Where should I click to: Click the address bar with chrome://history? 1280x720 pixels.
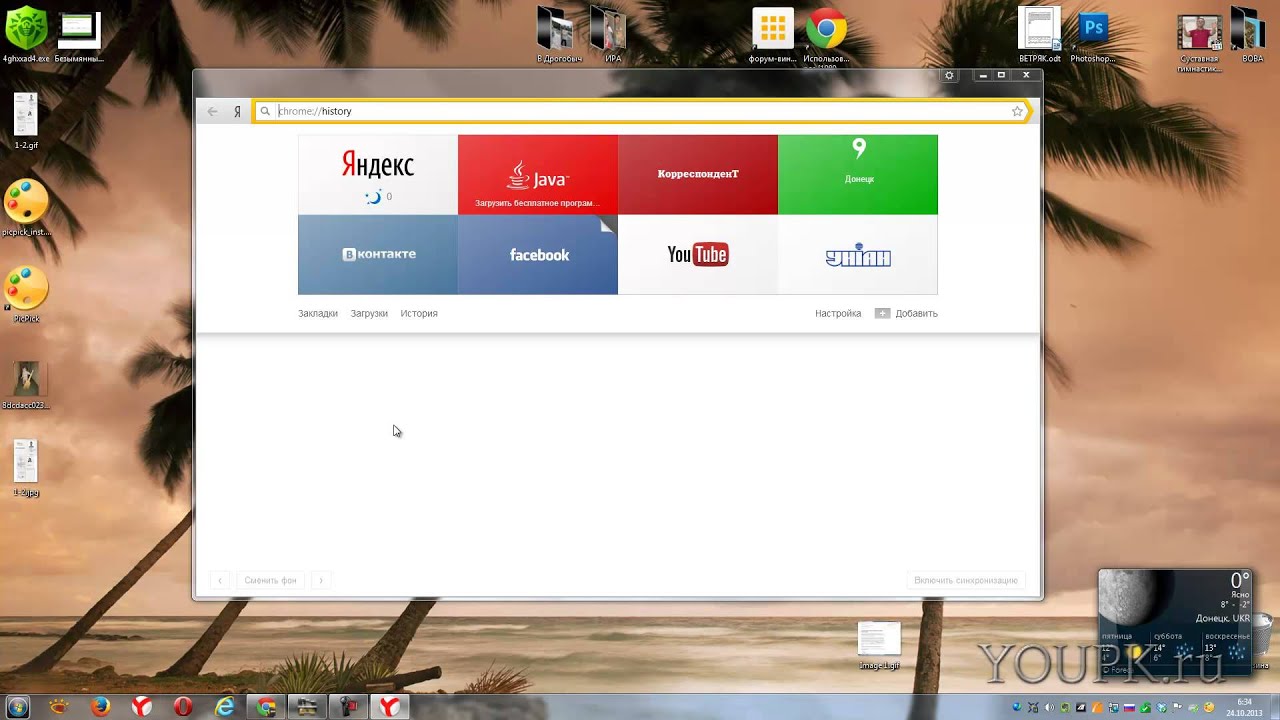click(x=641, y=111)
